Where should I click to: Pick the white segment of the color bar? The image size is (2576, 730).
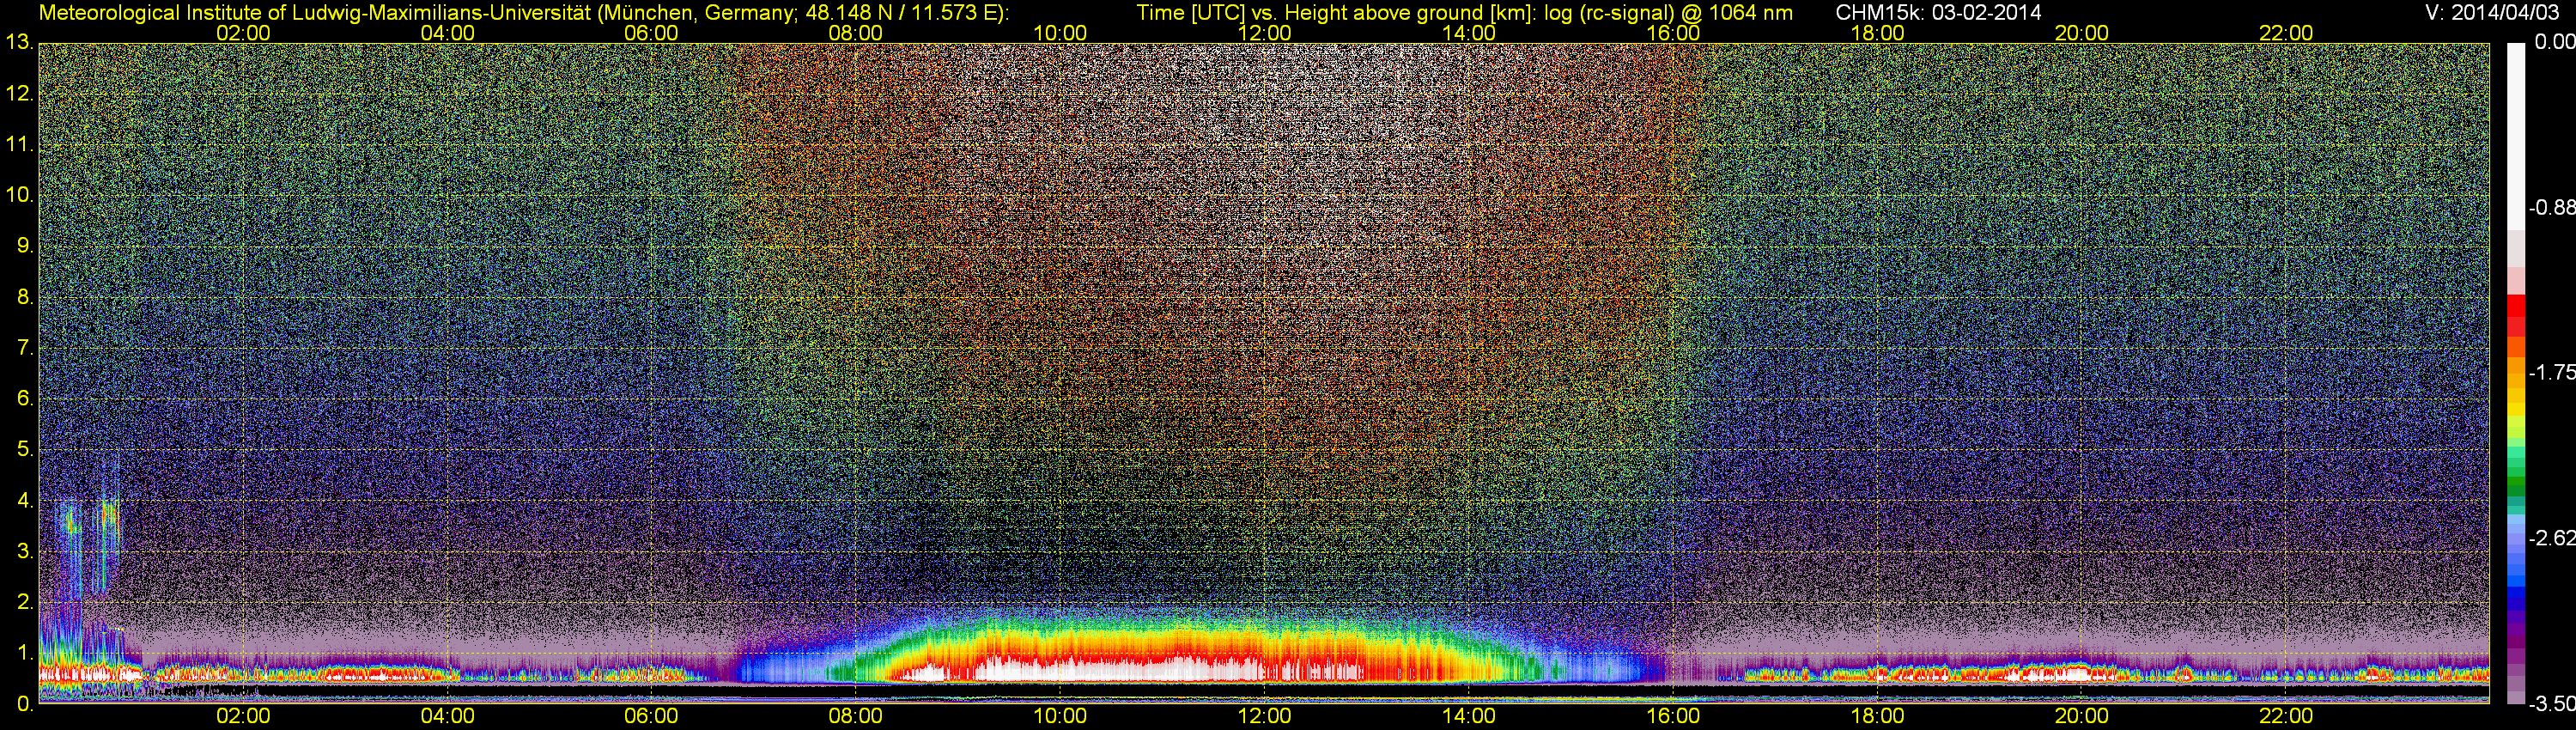tap(2516, 135)
